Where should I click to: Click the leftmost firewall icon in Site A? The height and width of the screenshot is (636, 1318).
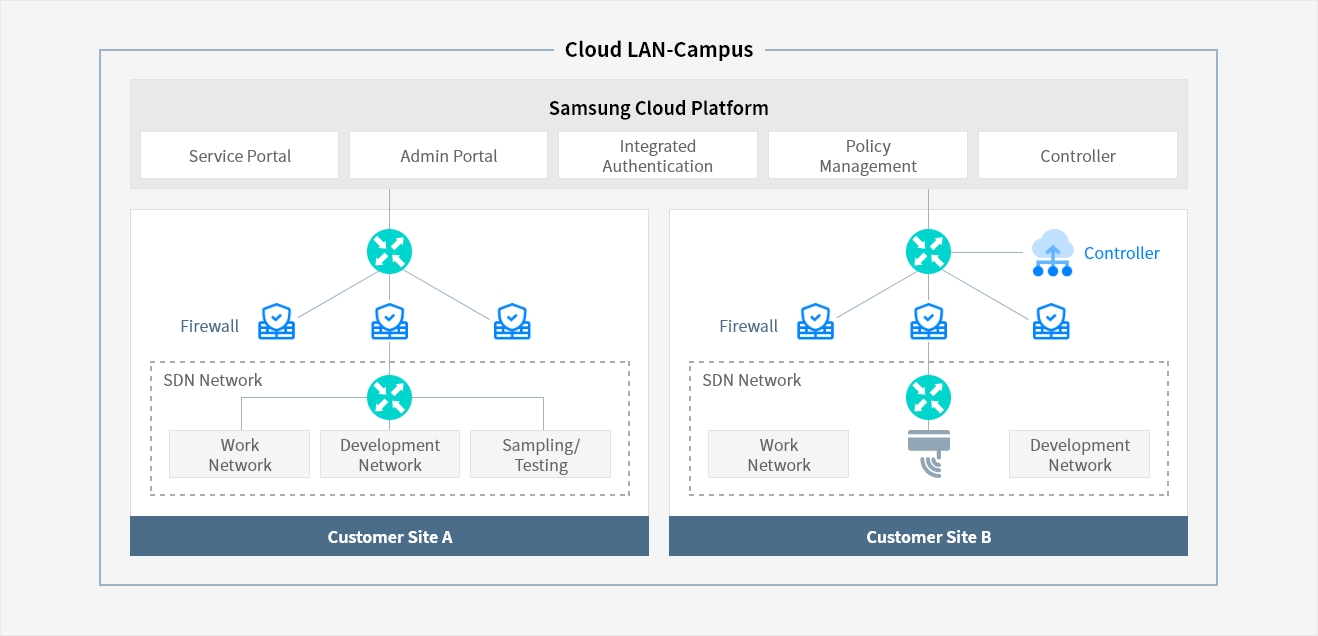276,322
